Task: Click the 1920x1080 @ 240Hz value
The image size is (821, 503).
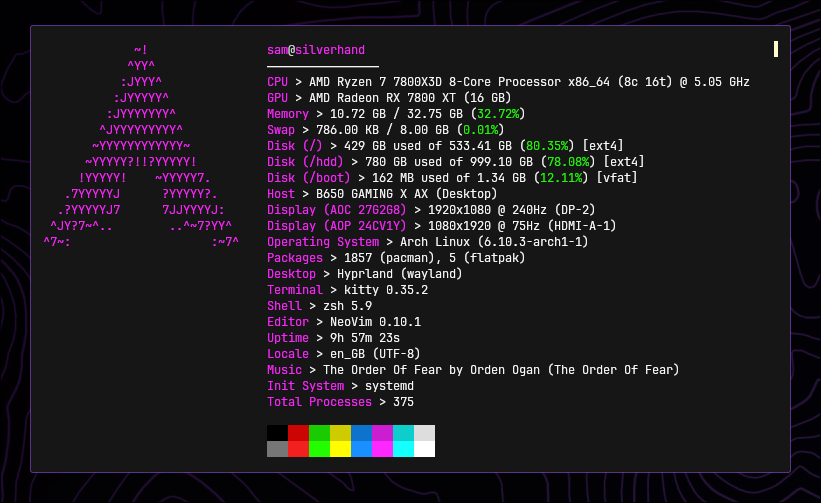Action: click(487, 210)
